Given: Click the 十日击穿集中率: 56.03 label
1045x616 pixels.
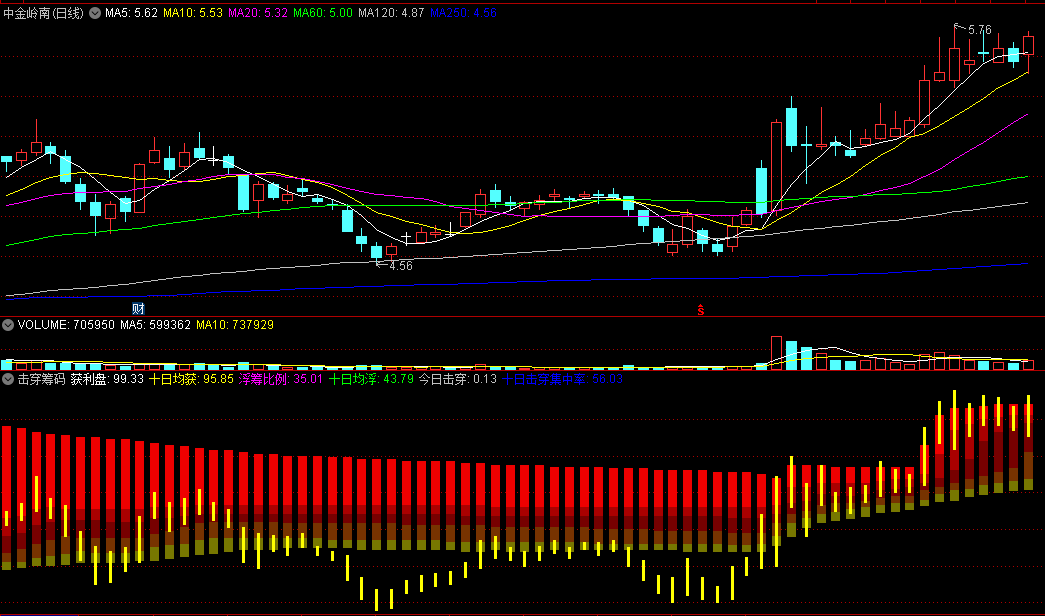Looking at the screenshot, I should point(562,379).
